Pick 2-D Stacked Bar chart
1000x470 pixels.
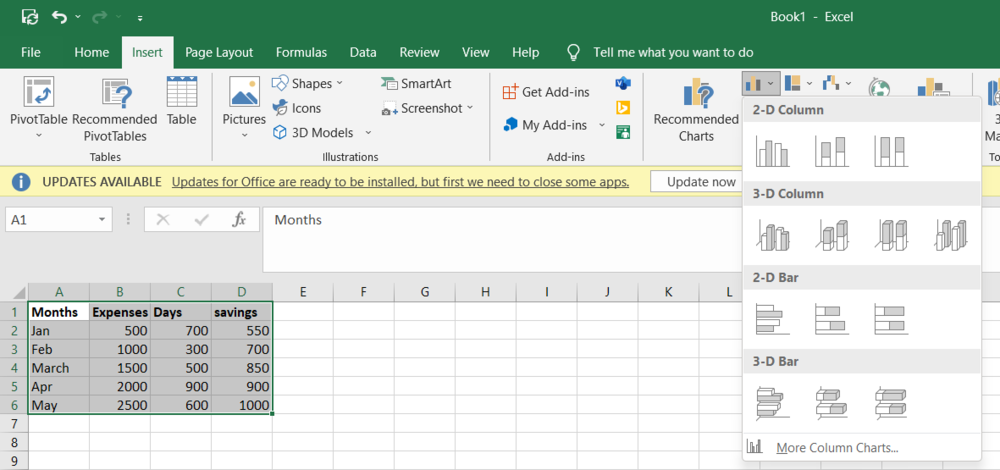(x=832, y=319)
